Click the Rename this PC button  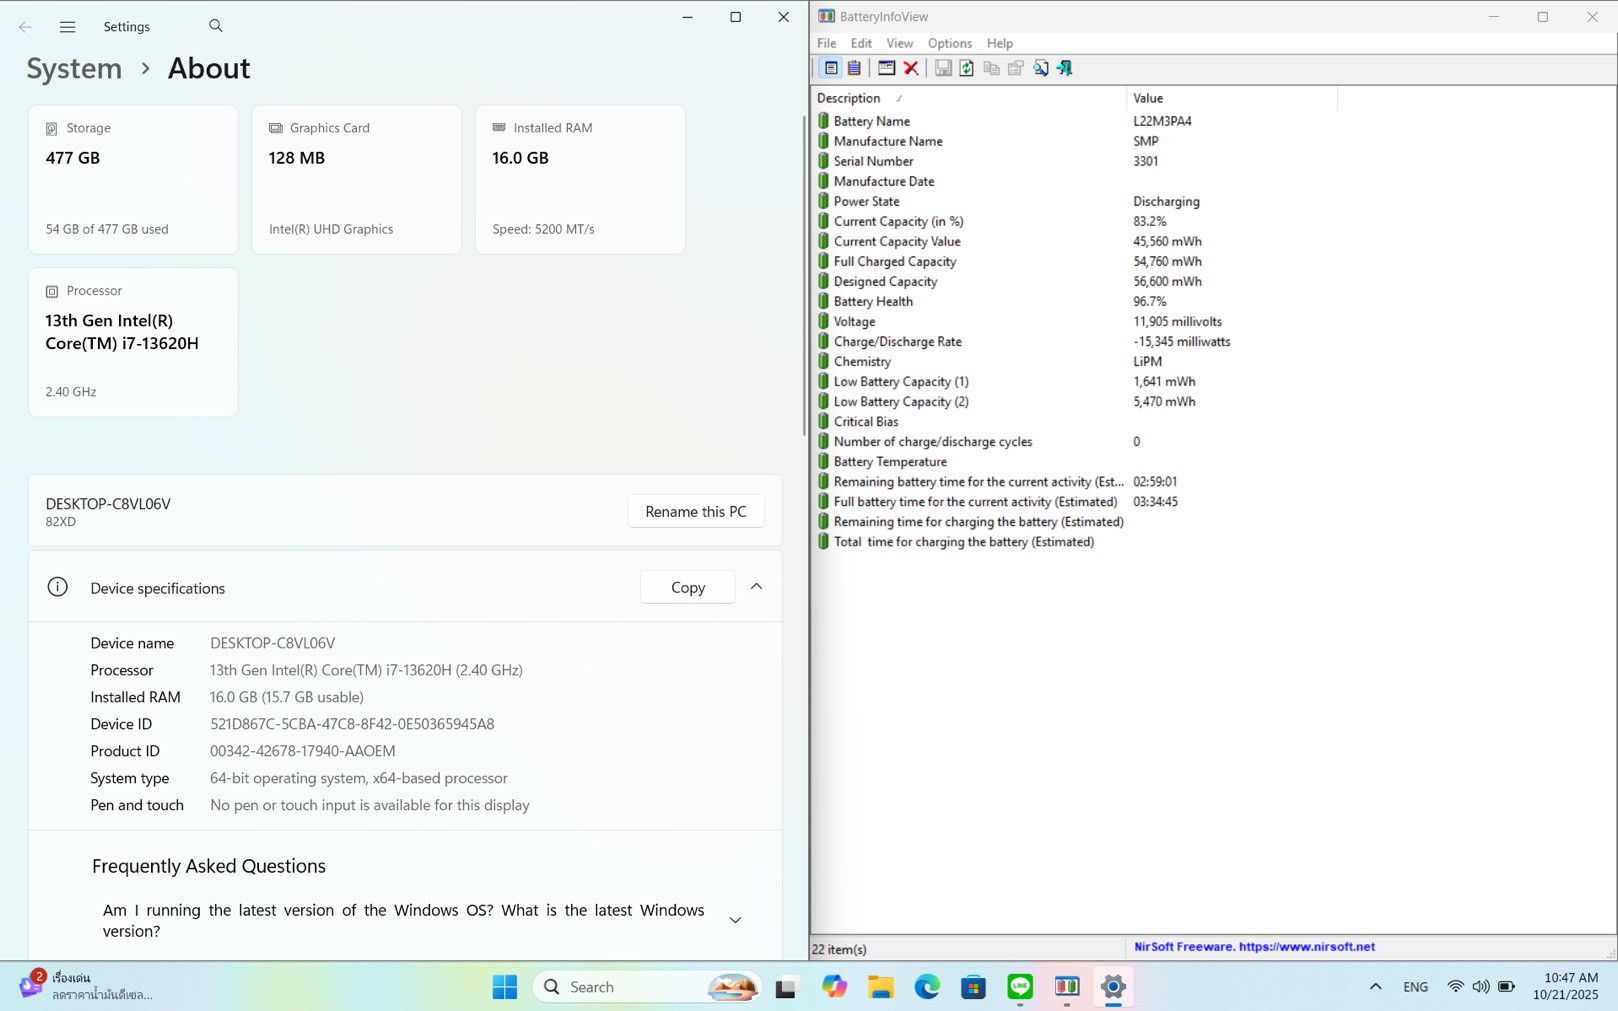tap(695, 511)
